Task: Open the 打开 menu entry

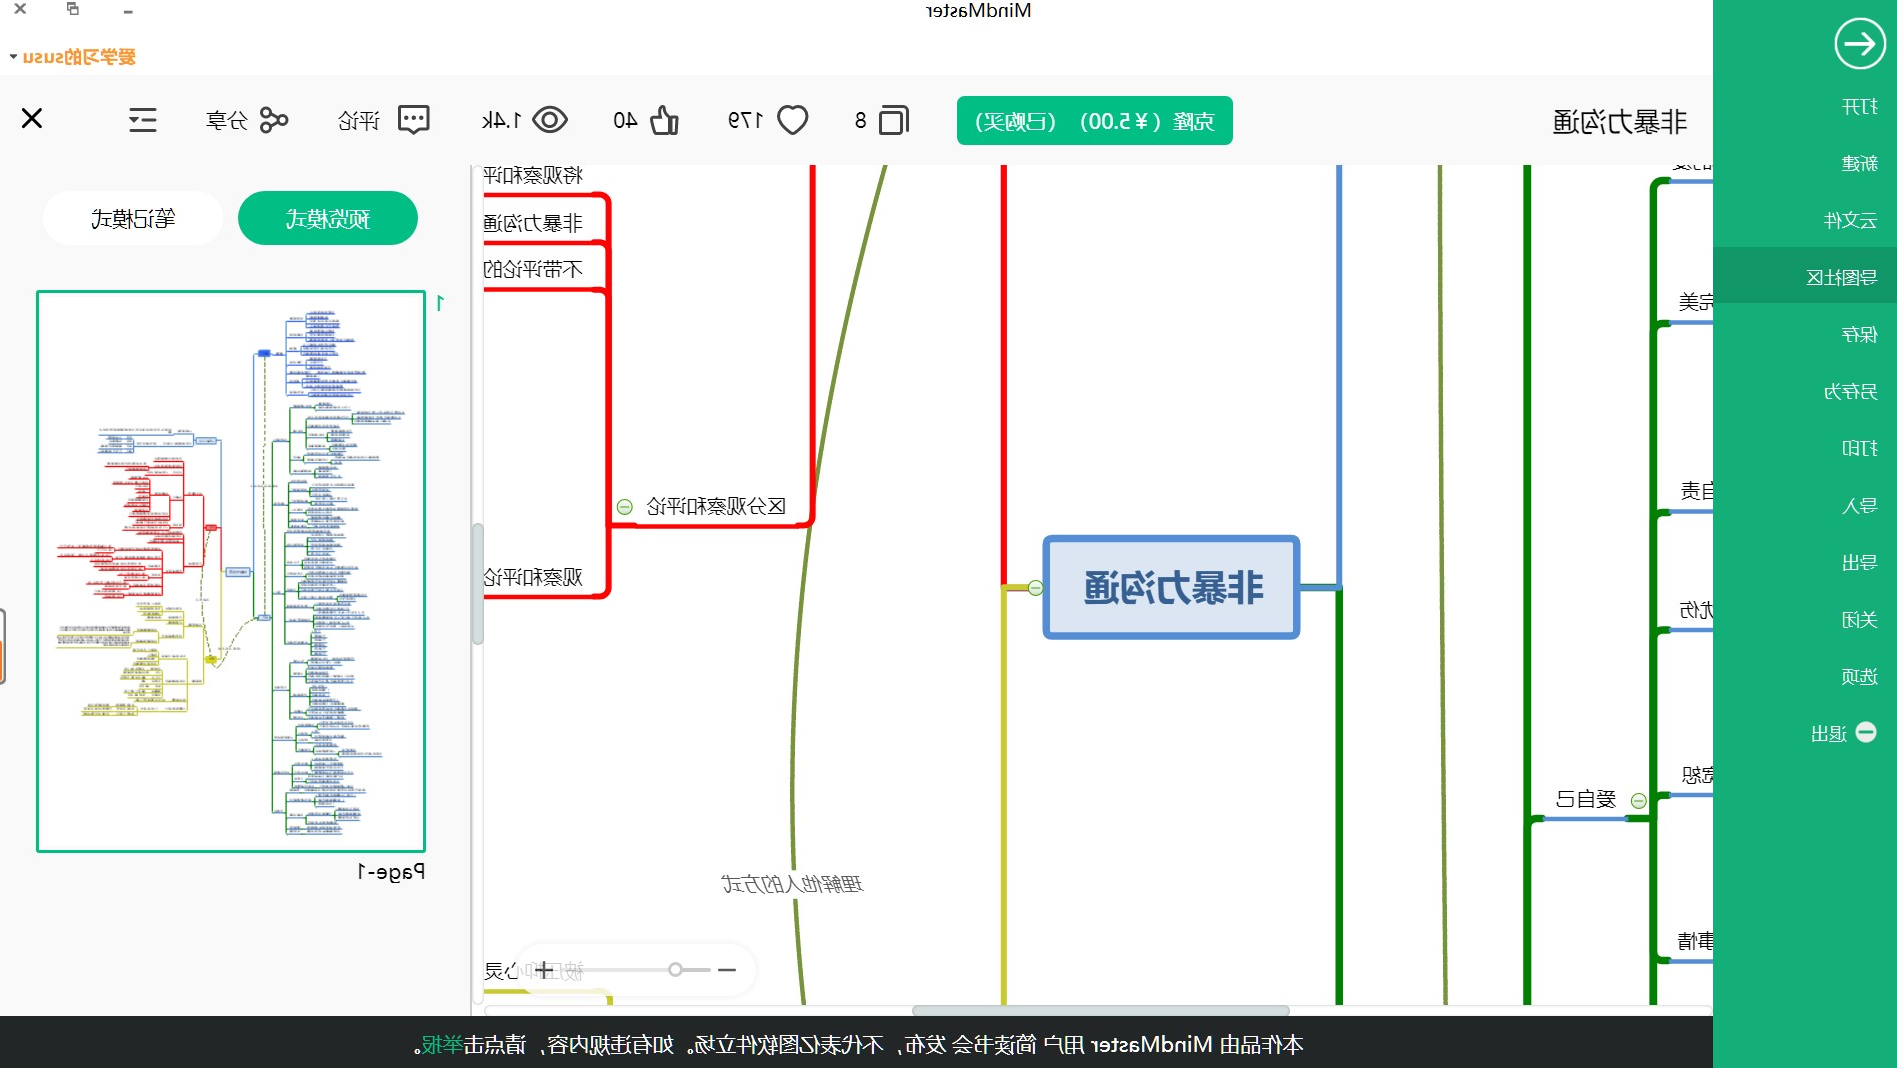Action: 1859,106
